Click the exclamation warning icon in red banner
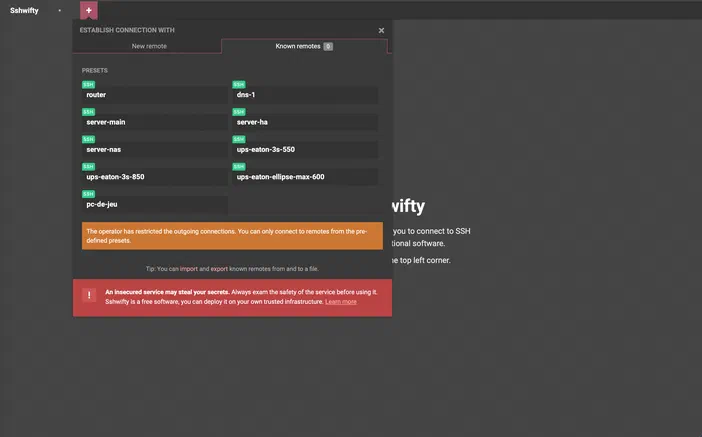 coord(89,295)
